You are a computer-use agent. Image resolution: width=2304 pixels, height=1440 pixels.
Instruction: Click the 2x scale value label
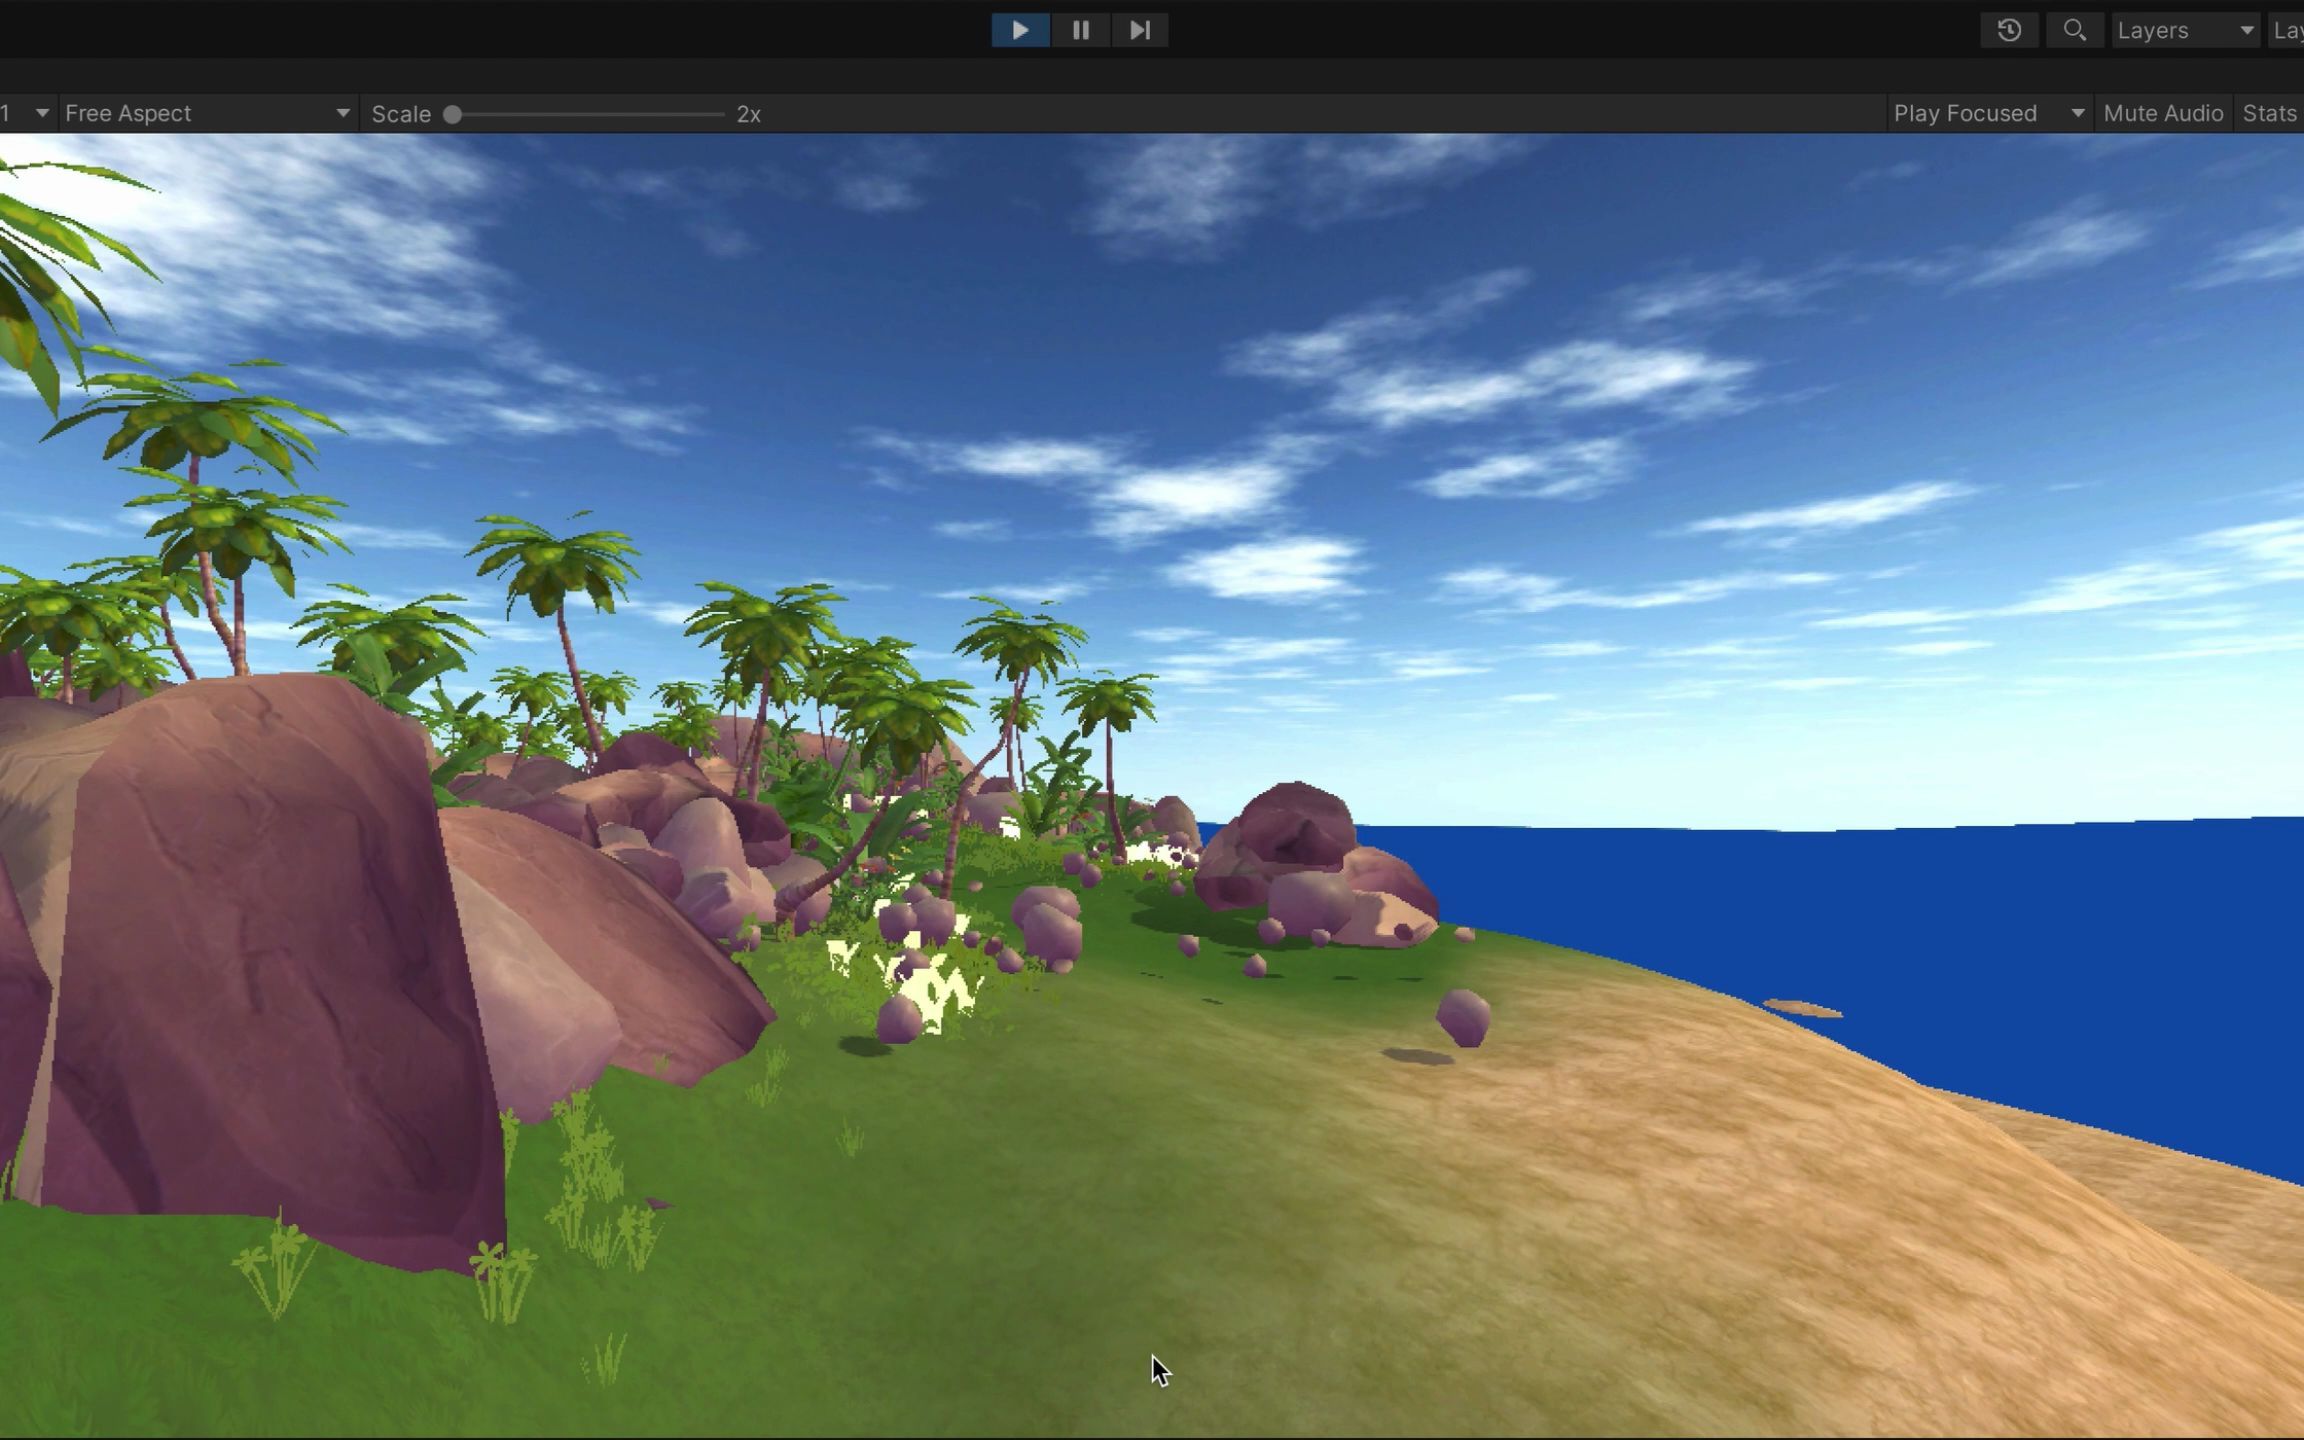coord(749,114)
